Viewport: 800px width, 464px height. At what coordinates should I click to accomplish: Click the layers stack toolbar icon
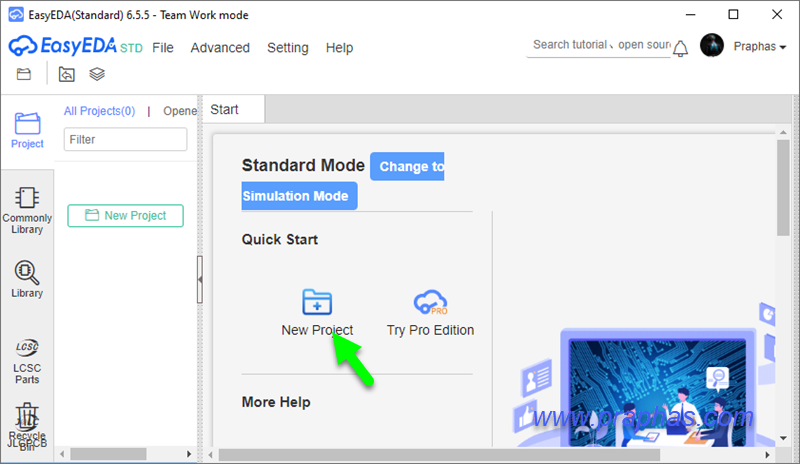[97, 75]
